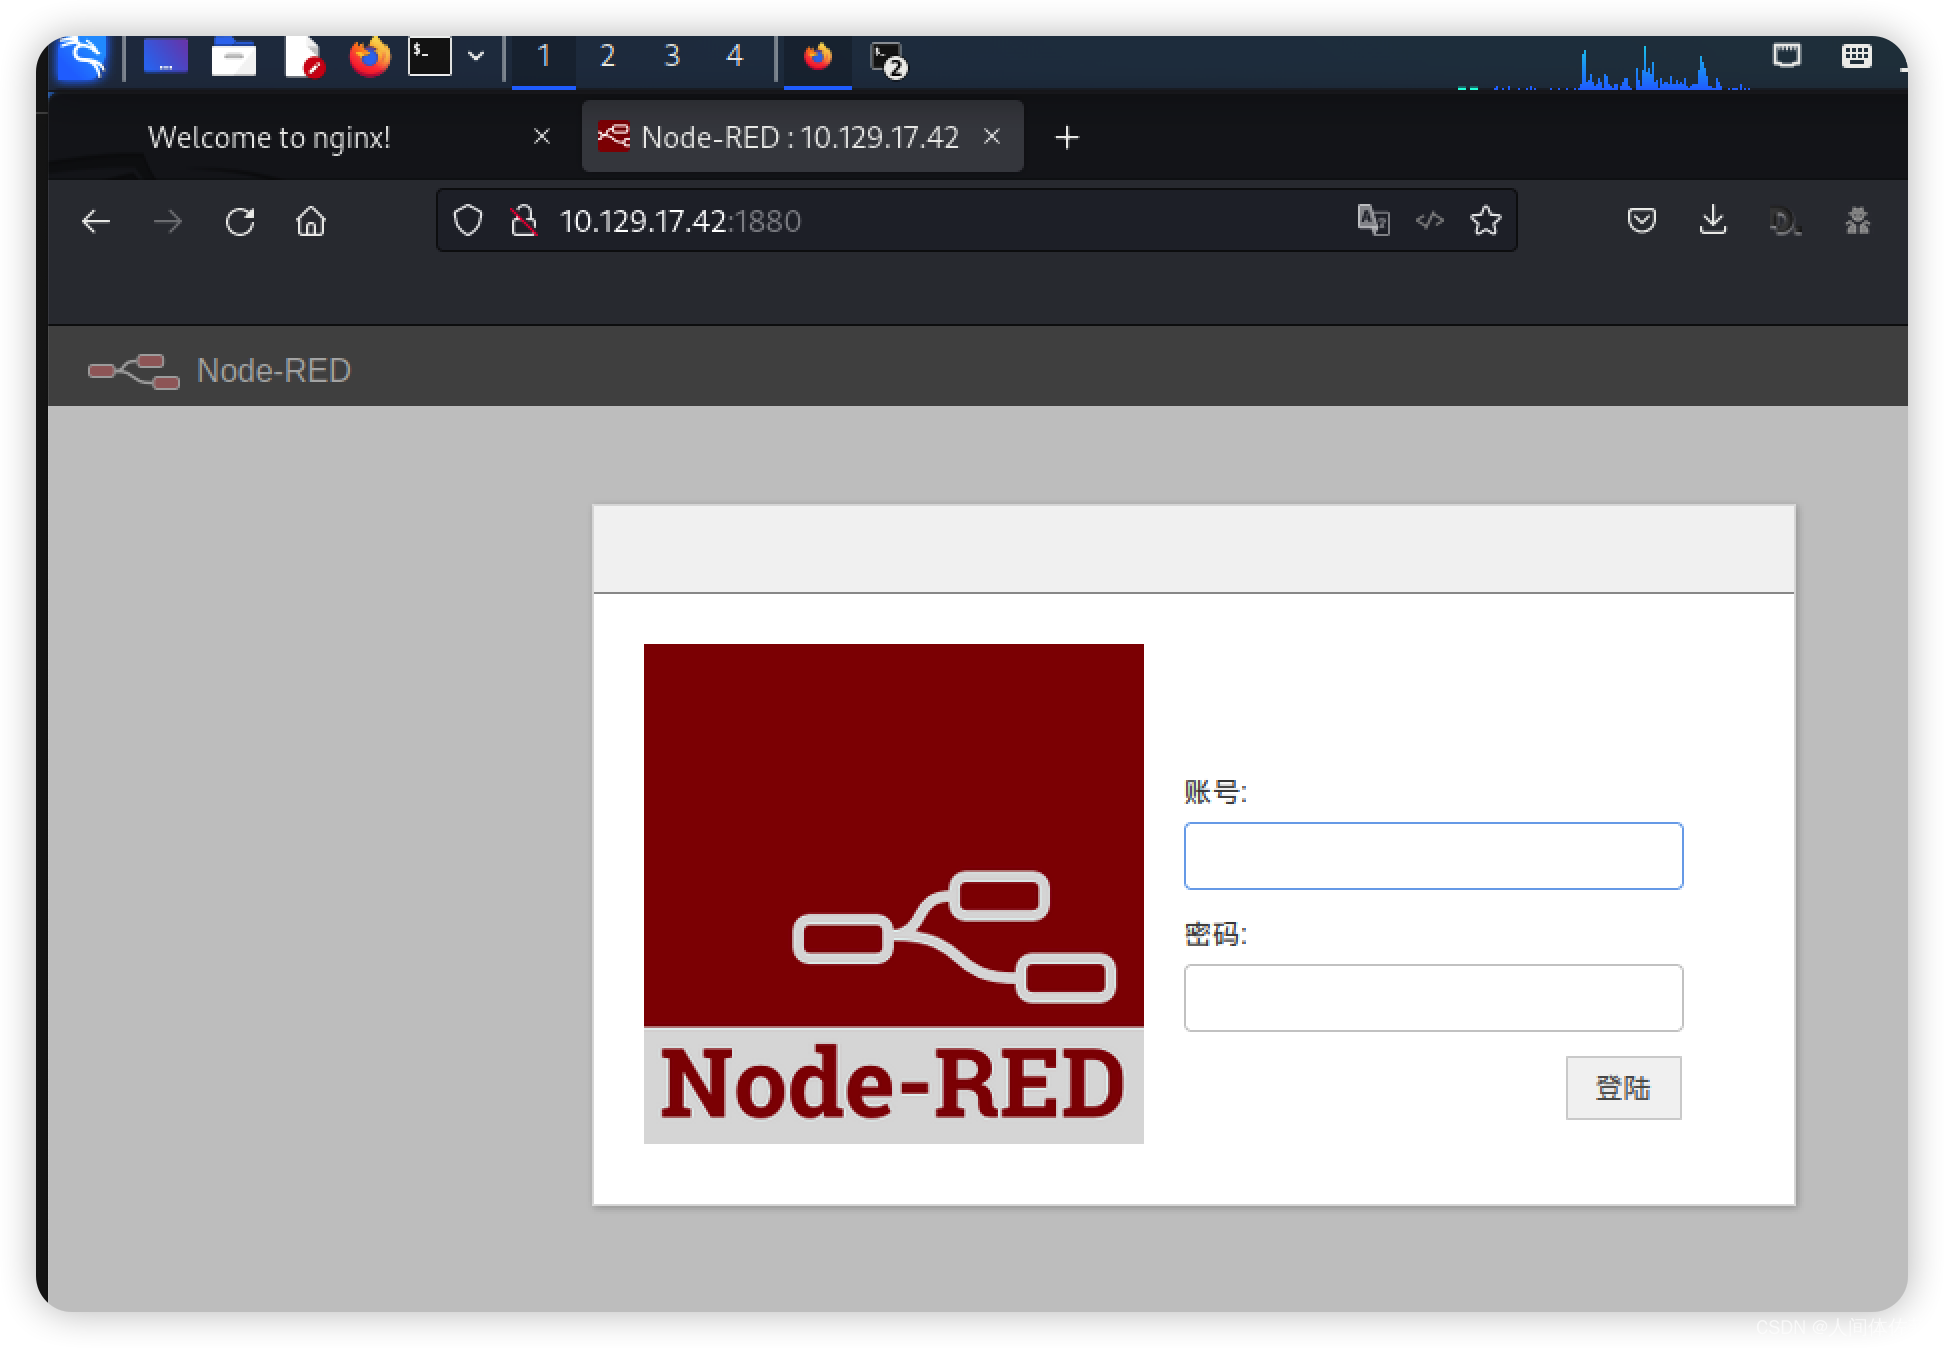Click the code brackets icon in address bar
Screen dimensions: 1944x1348
1430,220
